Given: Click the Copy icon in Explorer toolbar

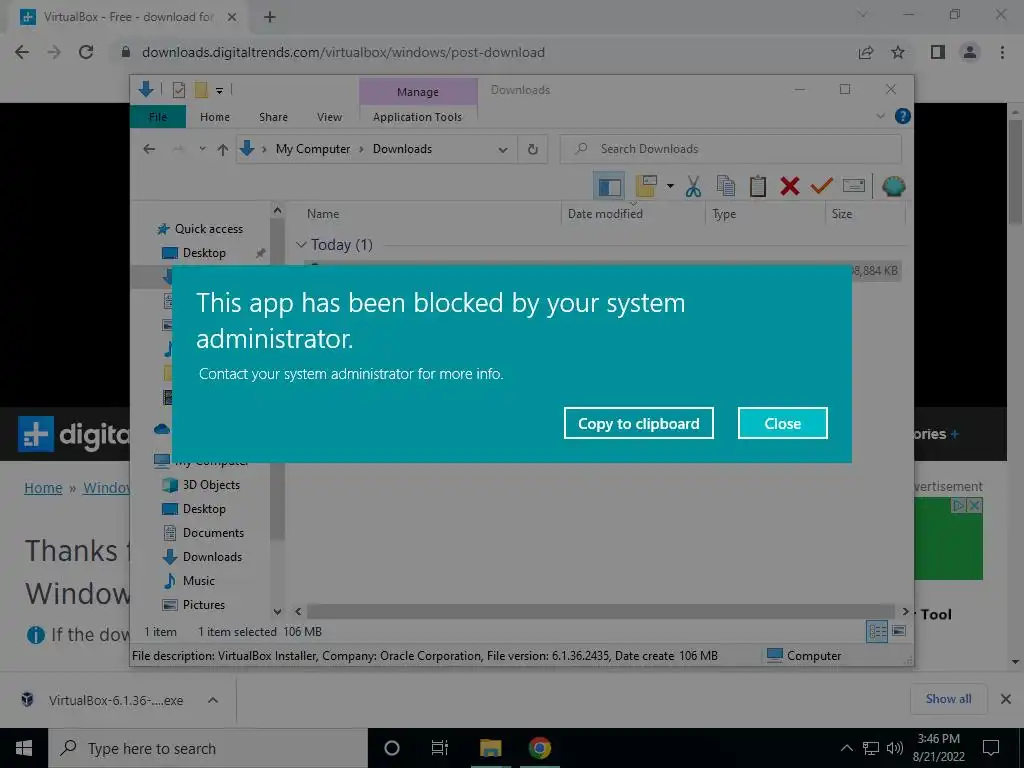Looking at the screenshot, I should [x=726, y=186].
